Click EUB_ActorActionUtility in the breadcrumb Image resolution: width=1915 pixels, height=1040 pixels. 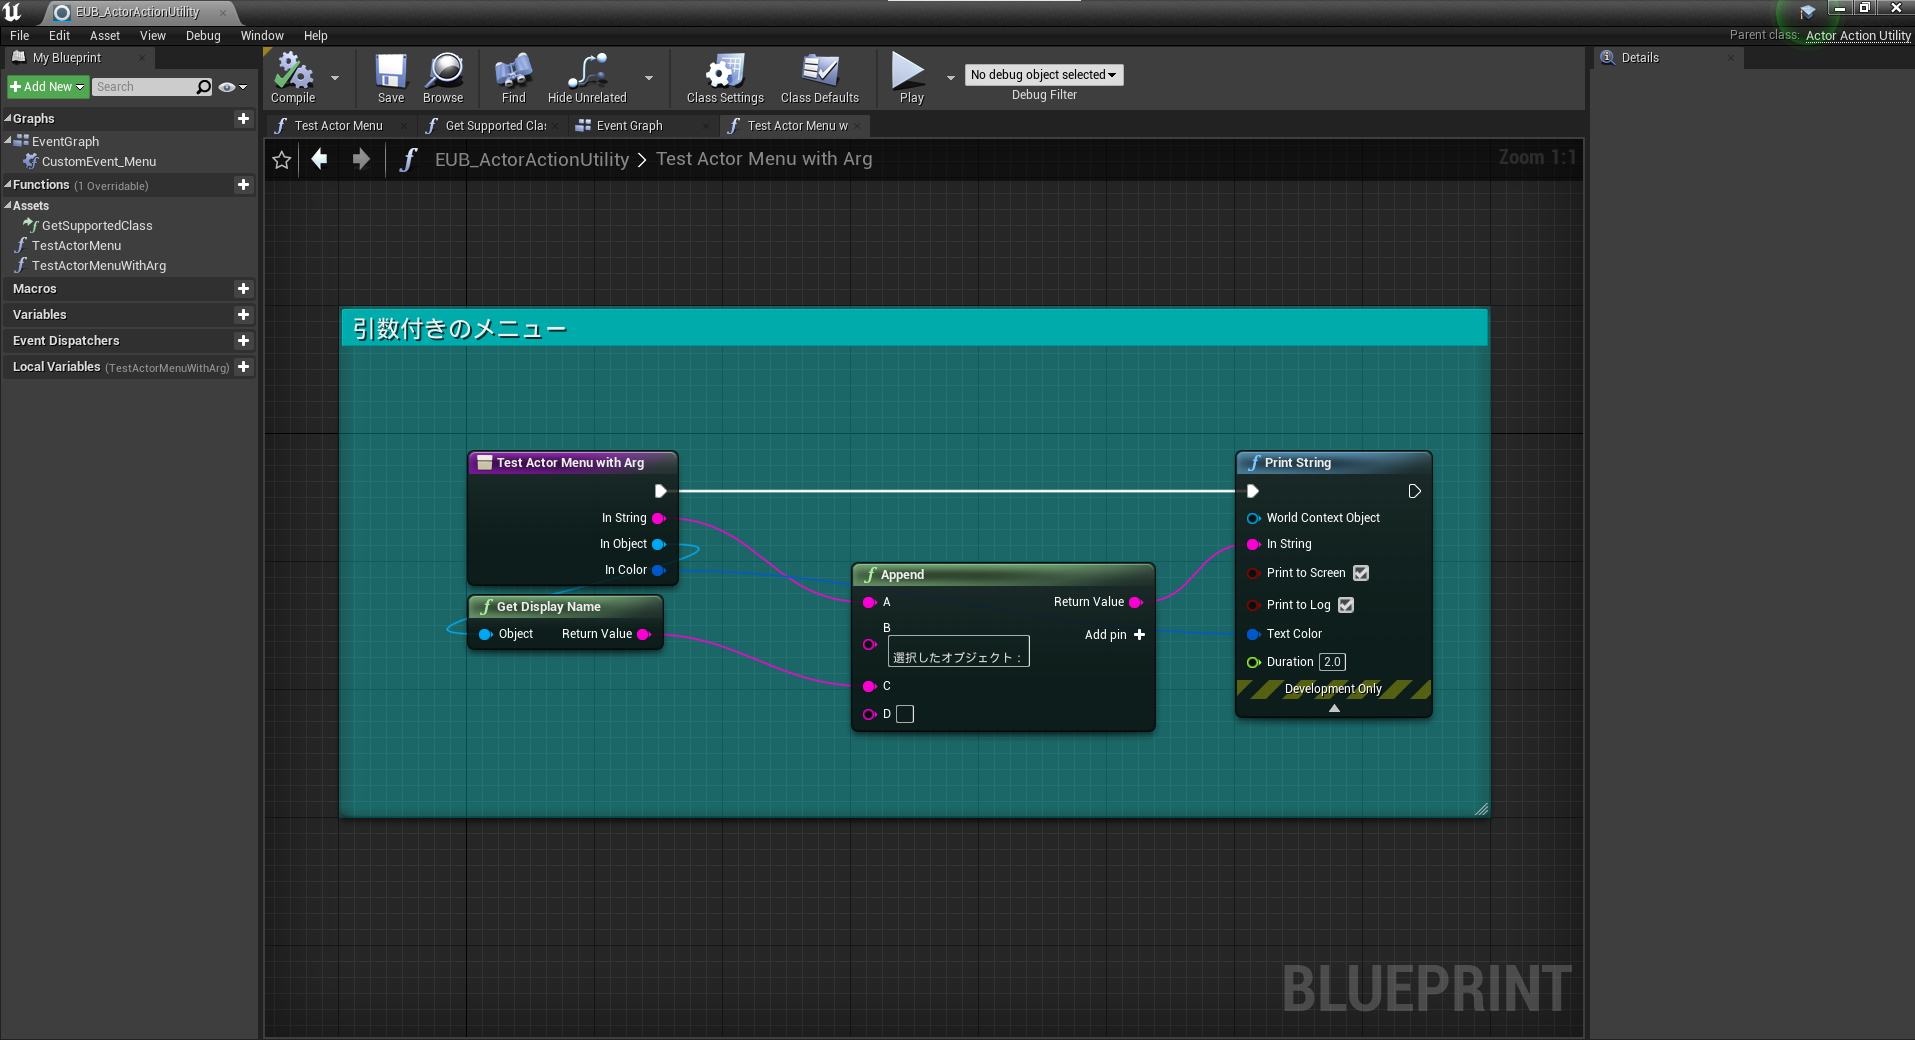pos(532,160)
